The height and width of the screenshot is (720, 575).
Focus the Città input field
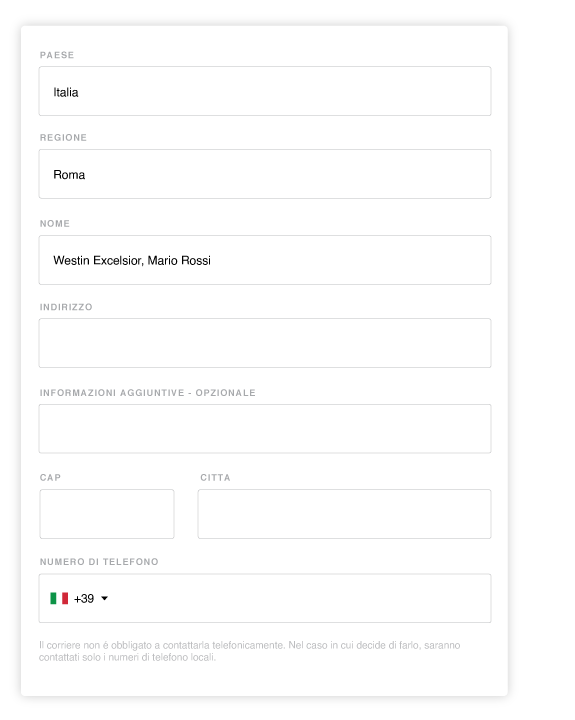pos(344,514)
